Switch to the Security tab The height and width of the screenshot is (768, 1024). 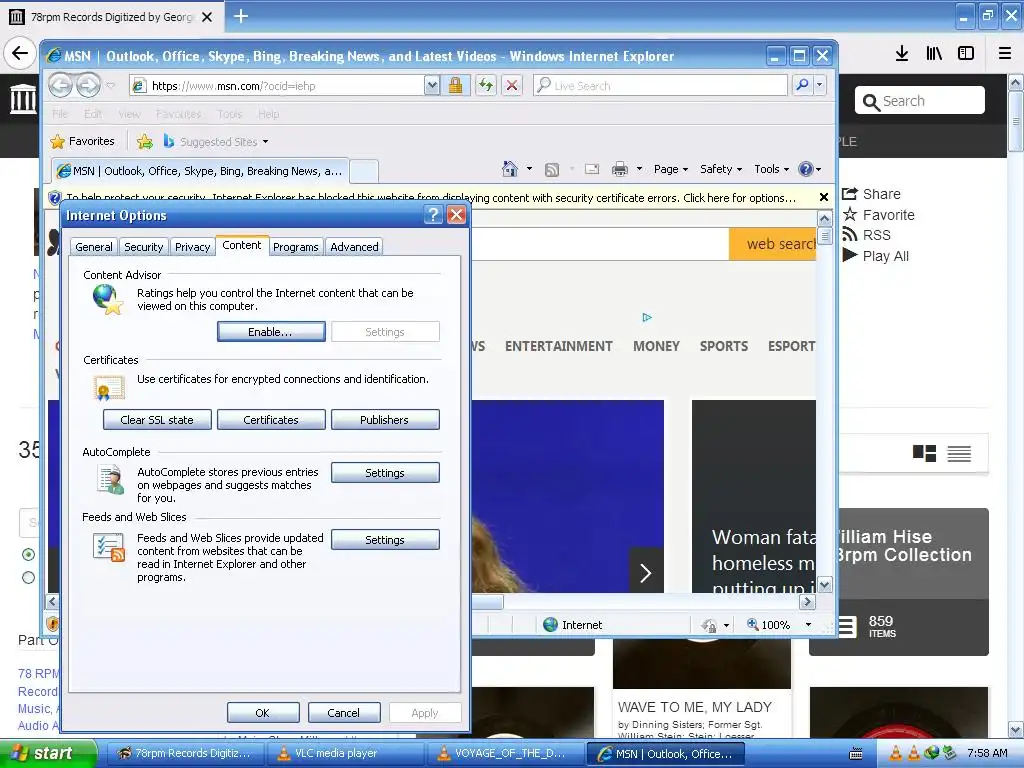(x=144, y=247)
